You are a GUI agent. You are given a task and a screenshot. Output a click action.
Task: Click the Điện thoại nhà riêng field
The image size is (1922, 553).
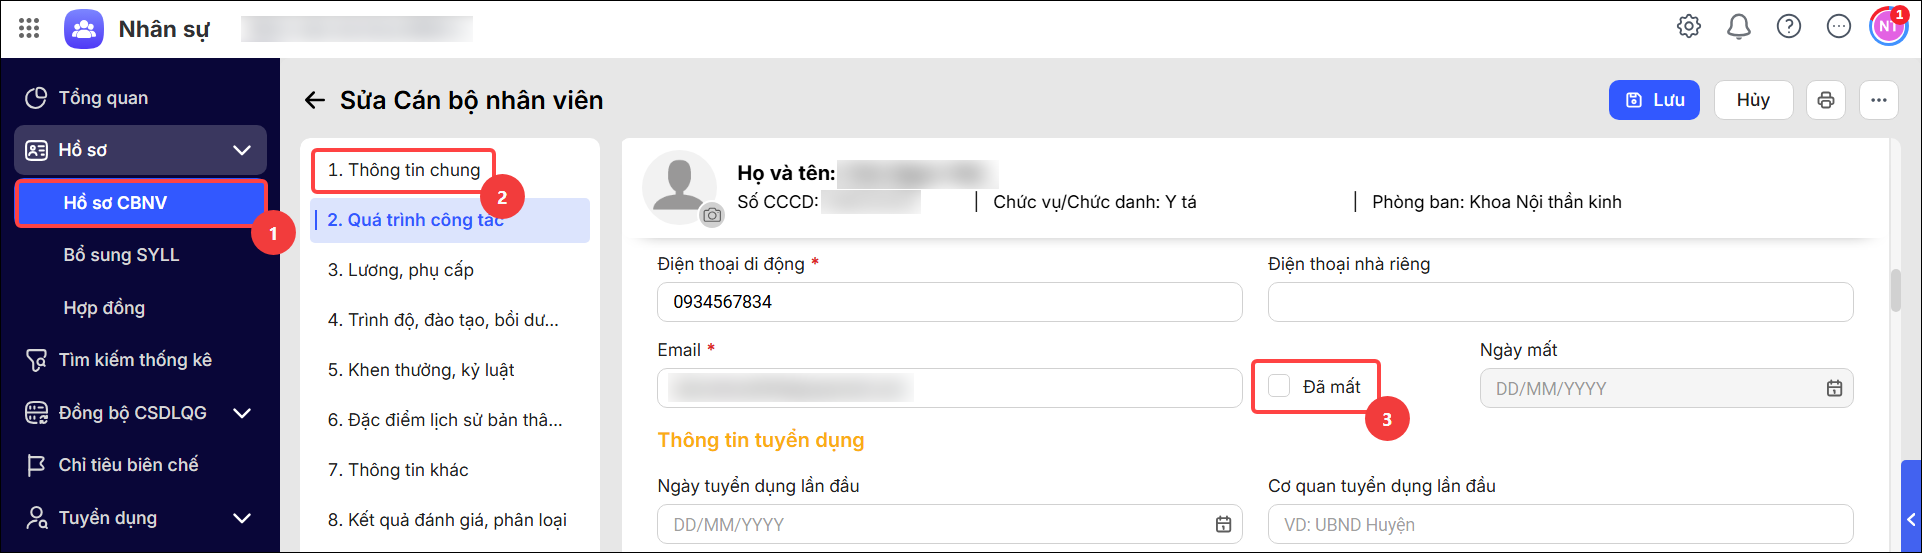click(1560, 302)
